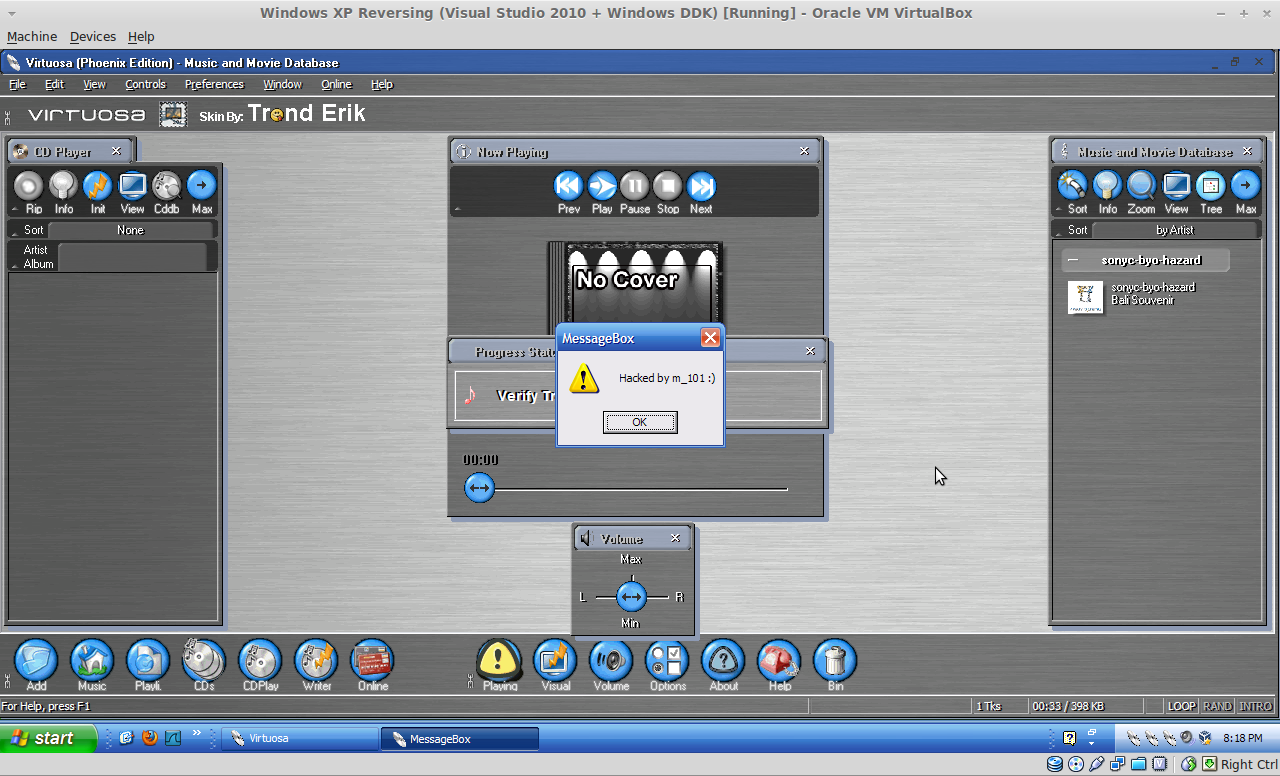
Task: Open VirtualBox Machine menu
Action: tap(32, 36)
